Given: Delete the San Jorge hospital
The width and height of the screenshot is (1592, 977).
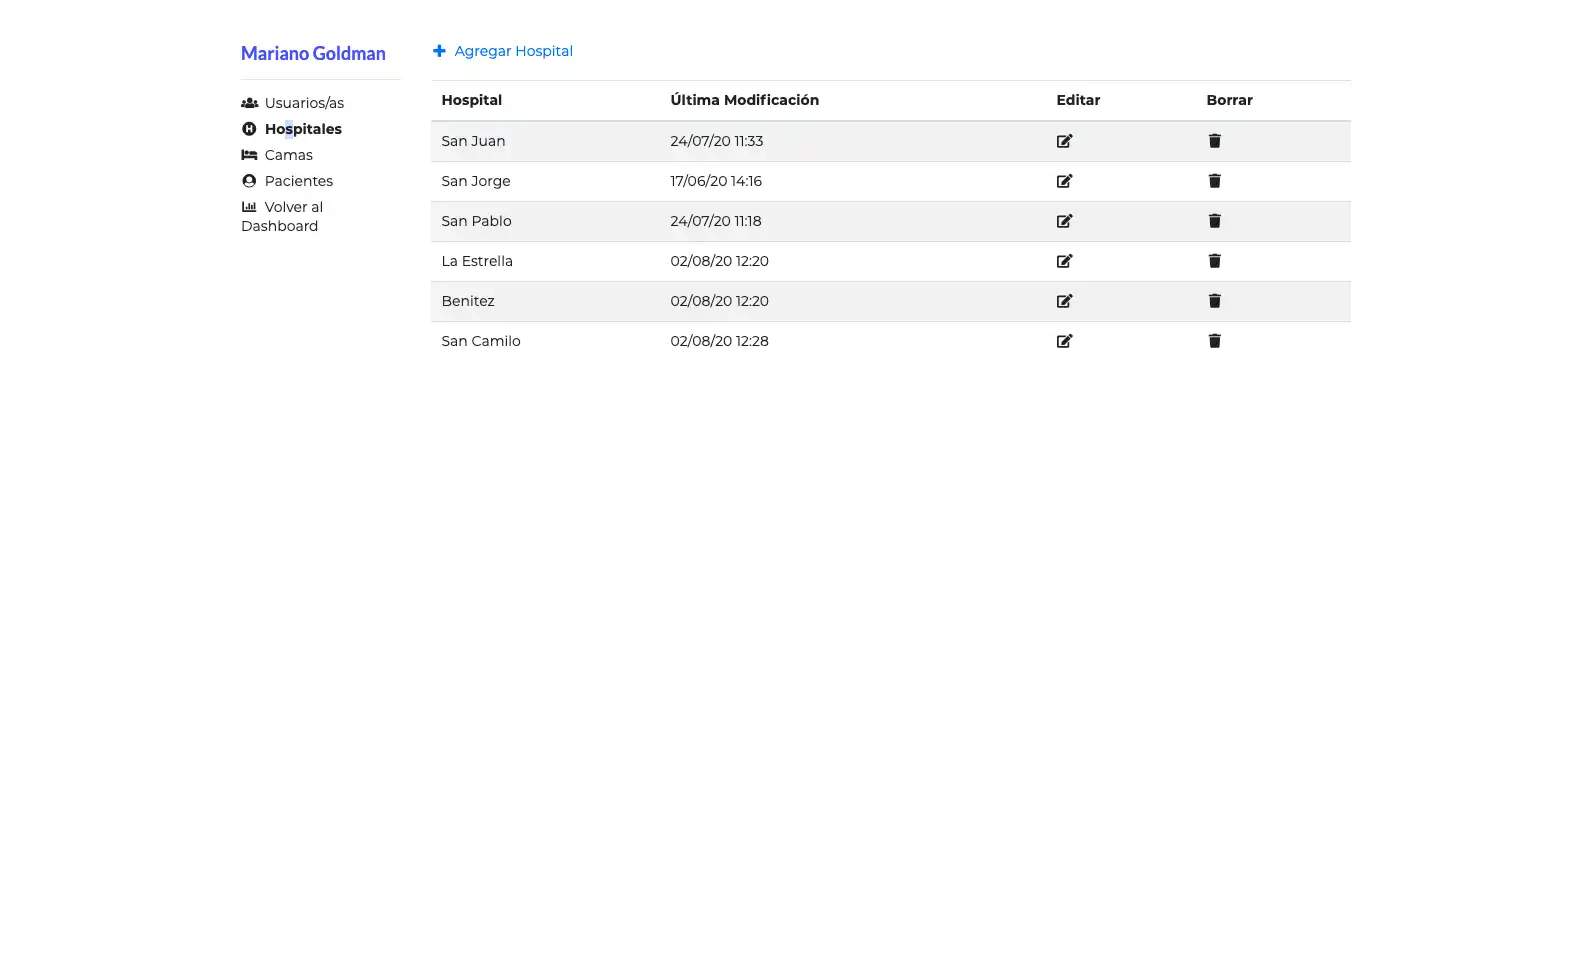Looking at the screenshot, I should click(1214, 181).
